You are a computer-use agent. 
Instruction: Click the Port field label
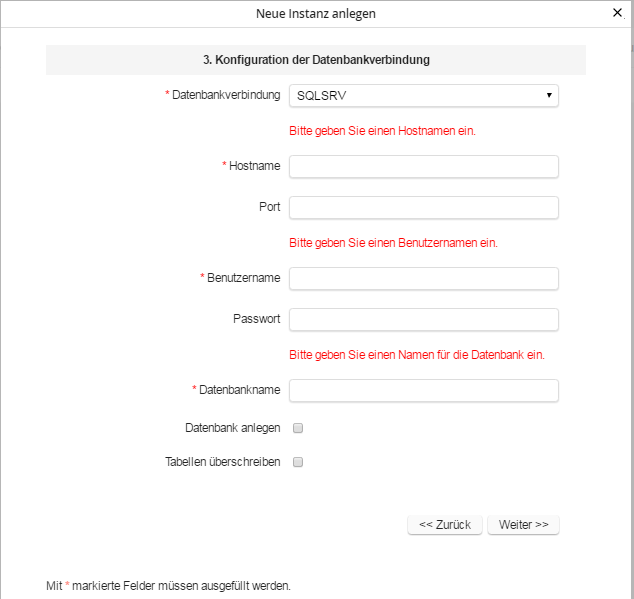[269, 207]
